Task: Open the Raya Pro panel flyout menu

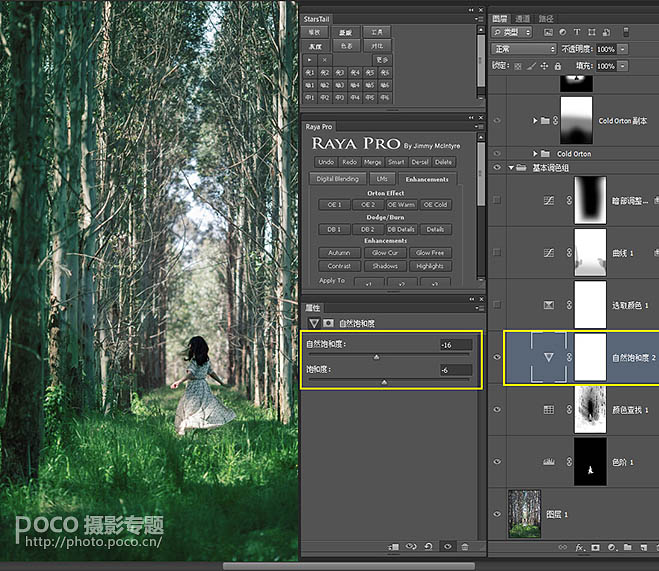Action: tap(478, 126)
